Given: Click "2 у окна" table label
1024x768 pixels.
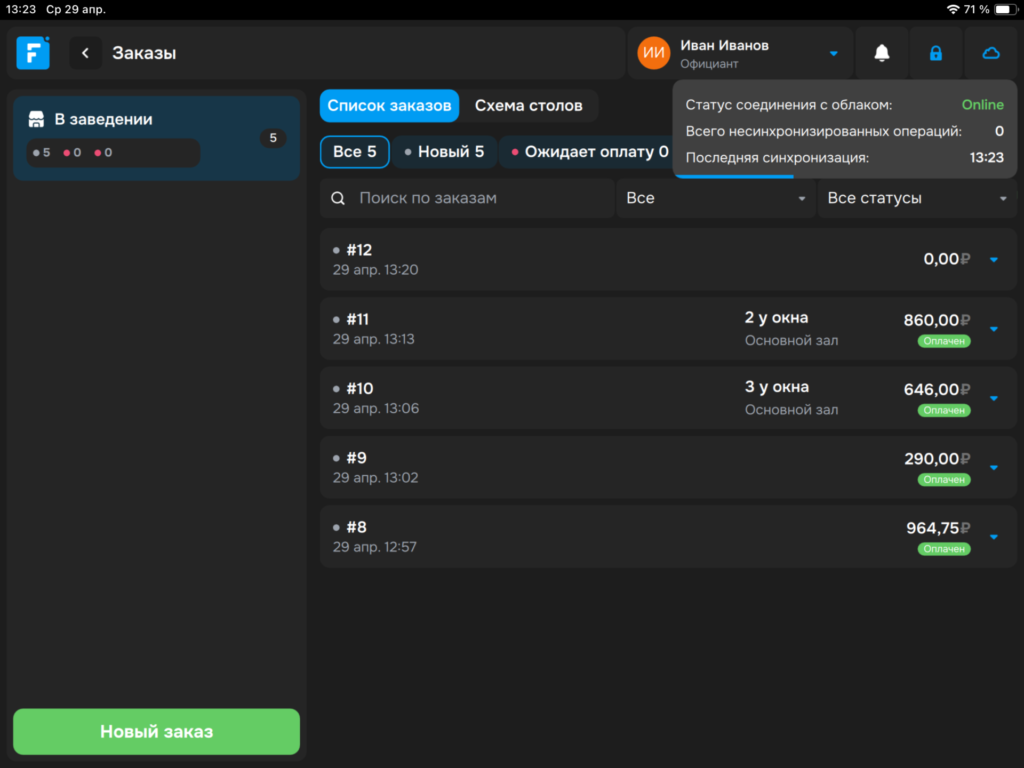Looking at the screenshot, I should (x=776, y=318).
